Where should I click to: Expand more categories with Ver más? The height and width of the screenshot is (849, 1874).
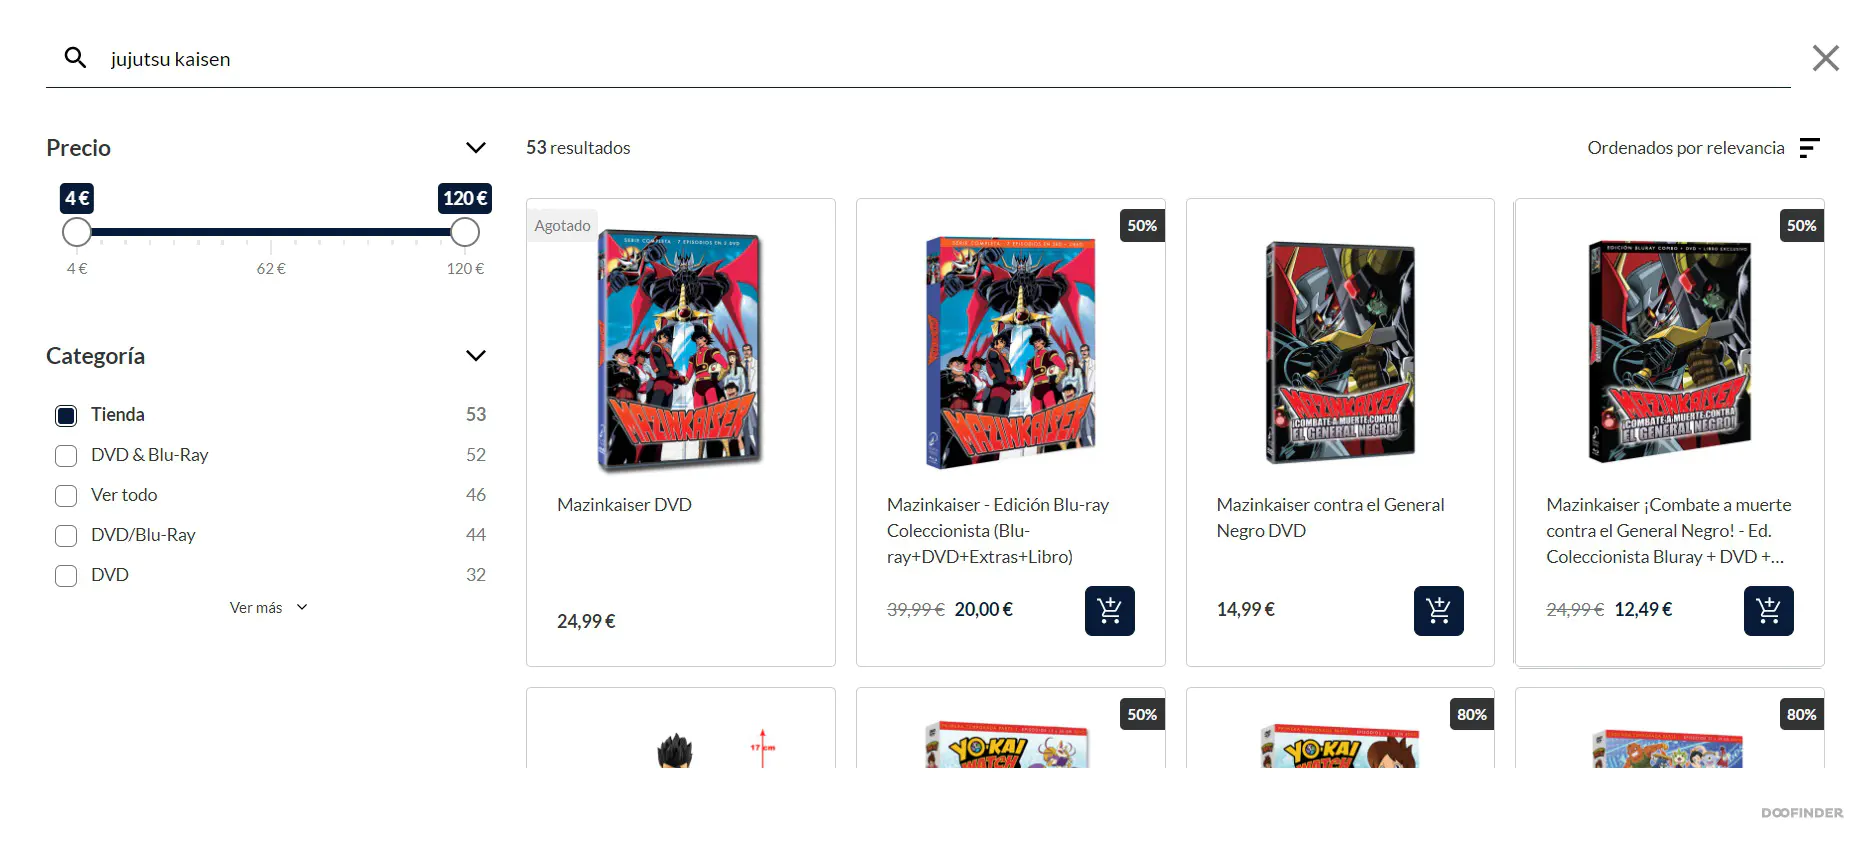(268, 607)
